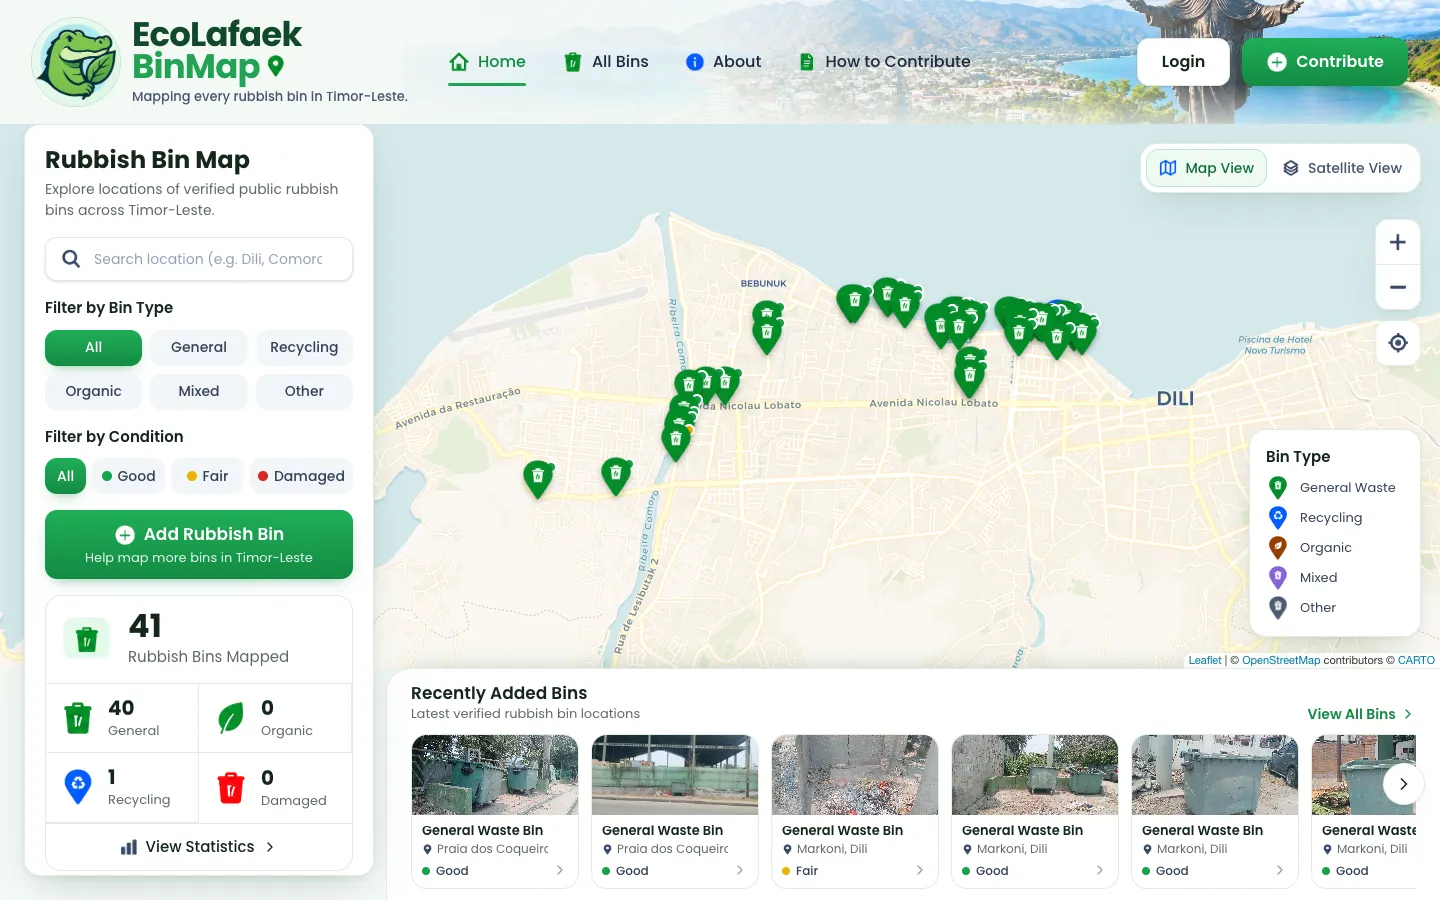This screenshot has height=900, width=1440.
Task: Click the Organic leaf statistic icon
Action: [x=231, y=717]
